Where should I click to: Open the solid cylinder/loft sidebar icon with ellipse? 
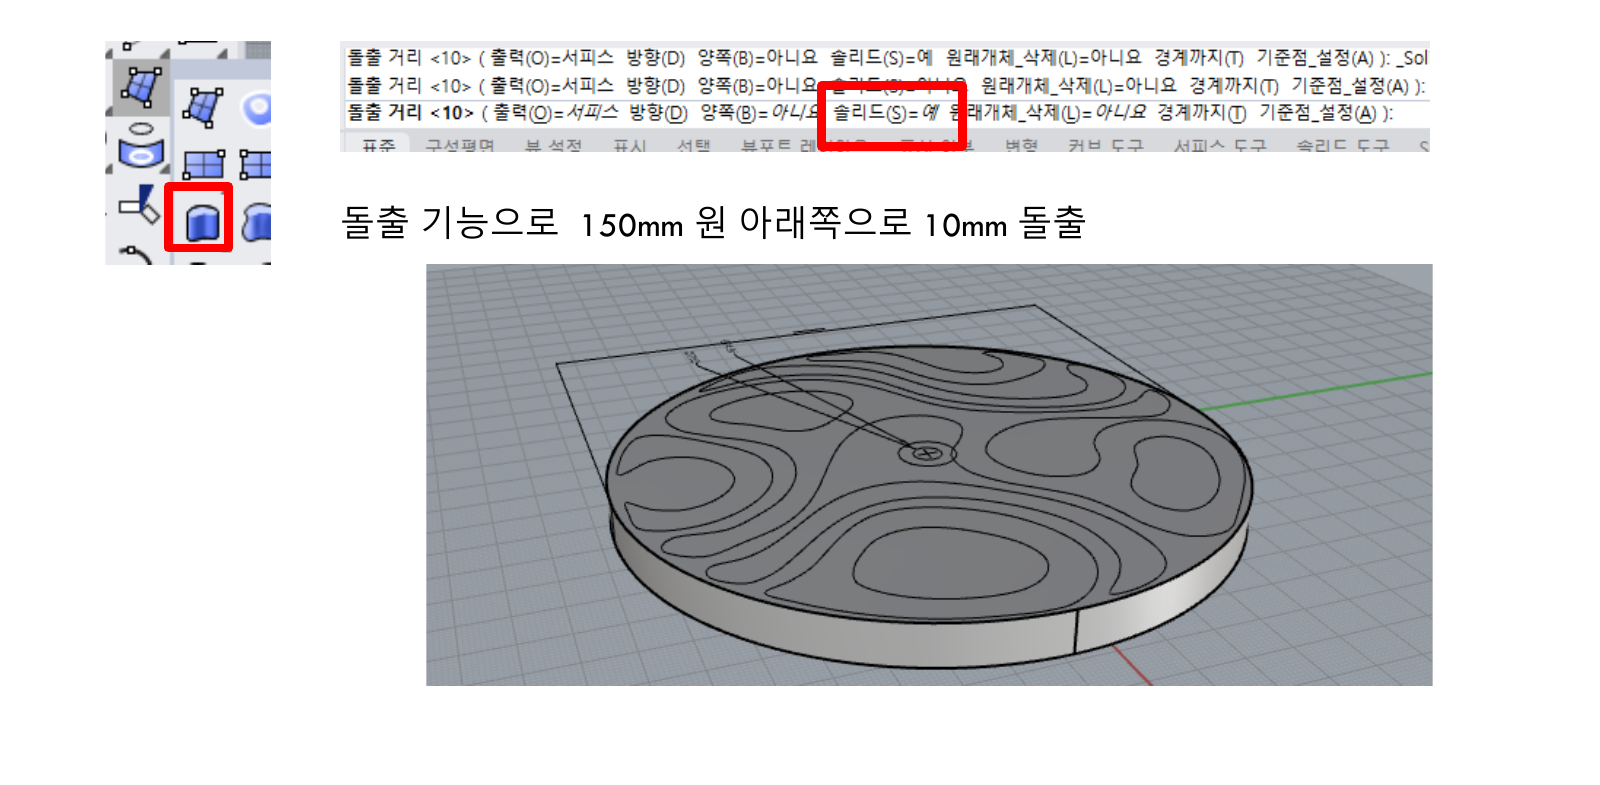click(x=141, y=146)
